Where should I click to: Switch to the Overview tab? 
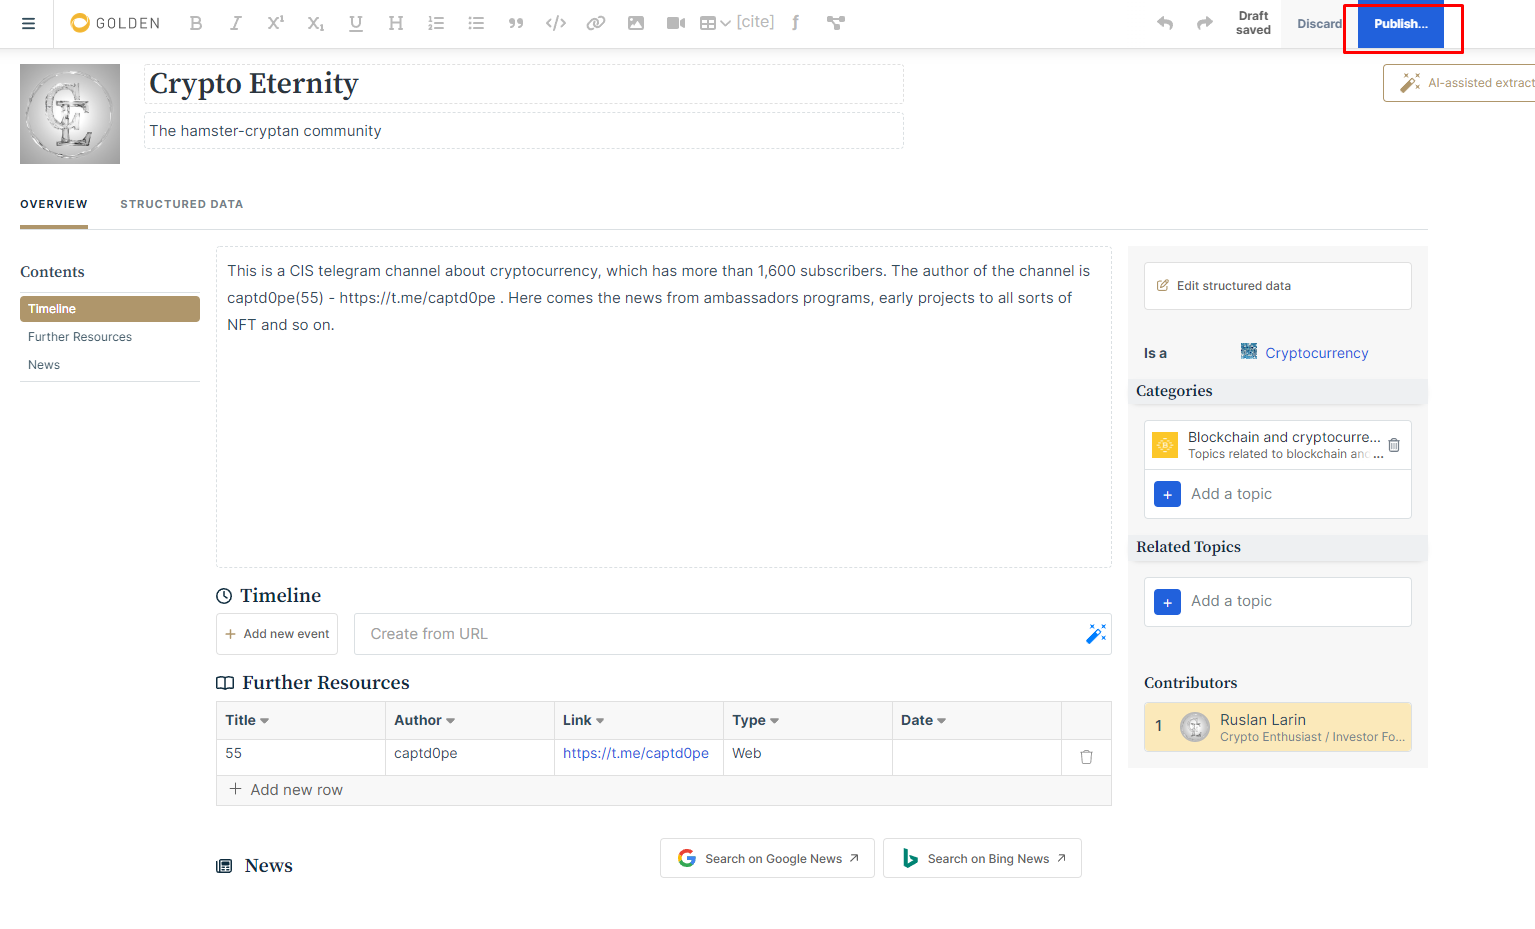(54, 204)
